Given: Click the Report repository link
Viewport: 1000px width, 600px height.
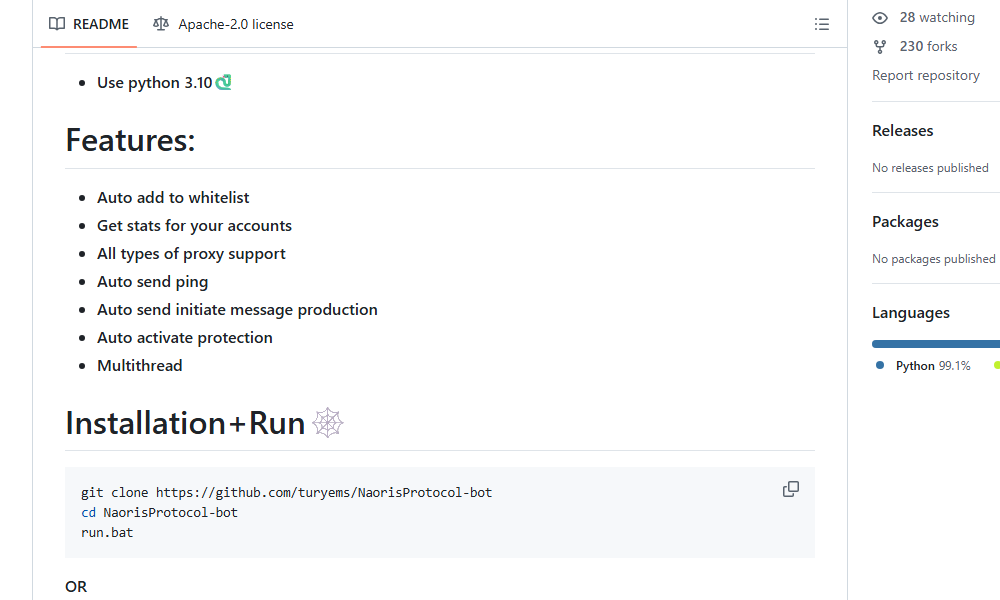Looking at the screenshot, I should pos(926,75).
